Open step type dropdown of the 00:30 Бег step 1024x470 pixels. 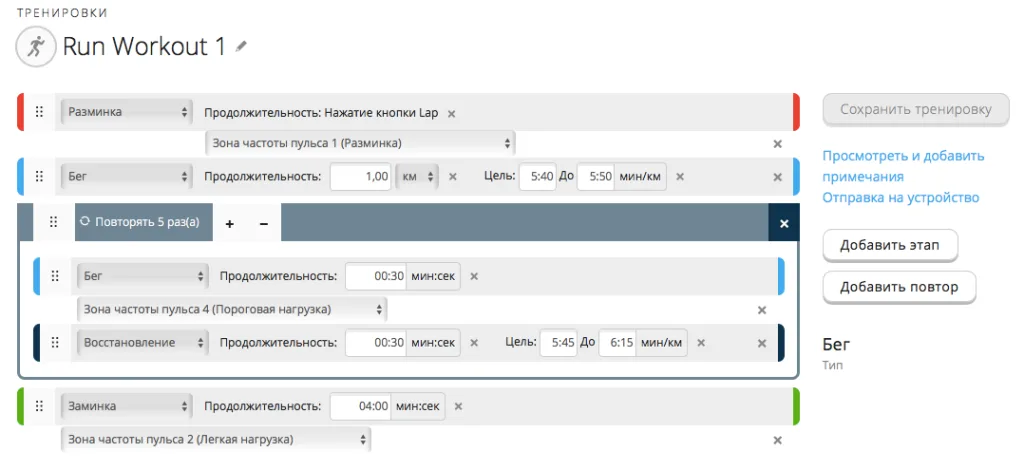click(x=142, y=276)
